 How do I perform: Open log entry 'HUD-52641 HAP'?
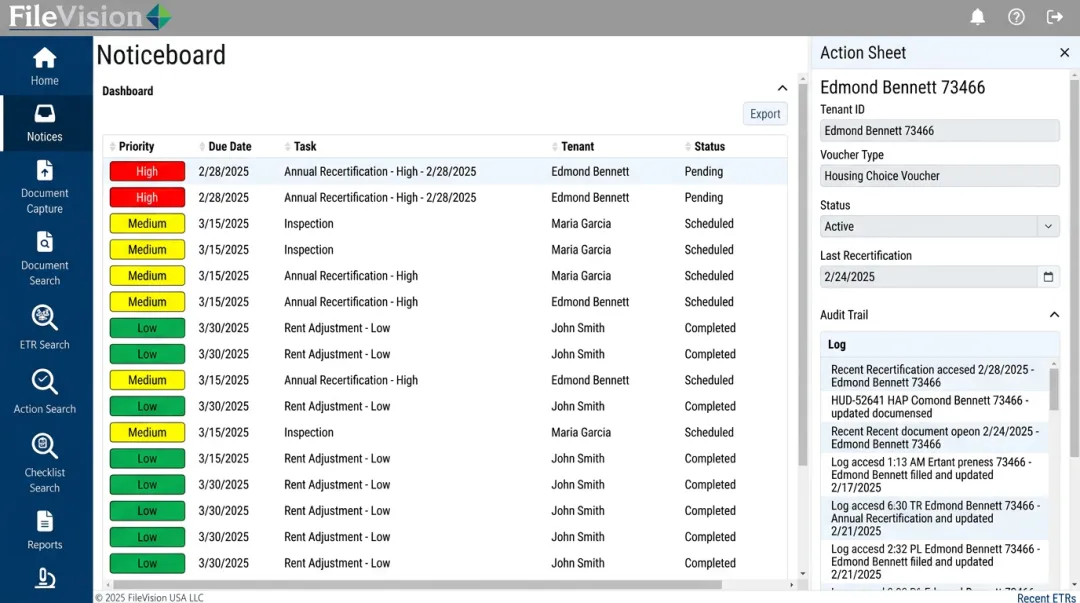tap(935, 407)
